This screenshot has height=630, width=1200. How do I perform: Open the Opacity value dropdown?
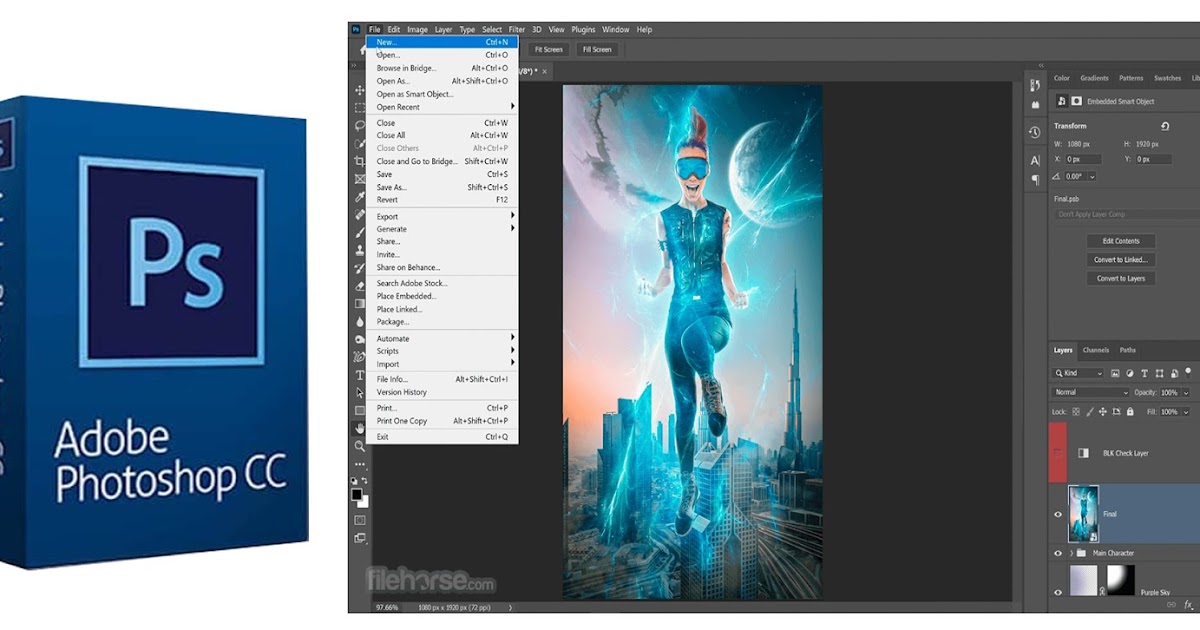pyautogui.click(x=1187, y=392)
